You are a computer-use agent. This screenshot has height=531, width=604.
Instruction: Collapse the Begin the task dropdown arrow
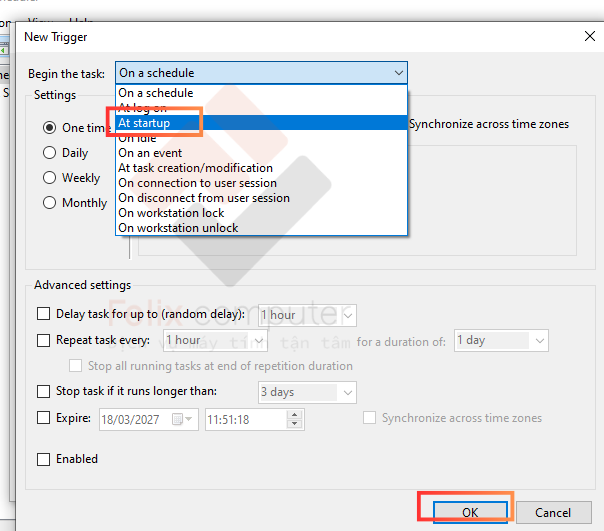pos(399,73)
